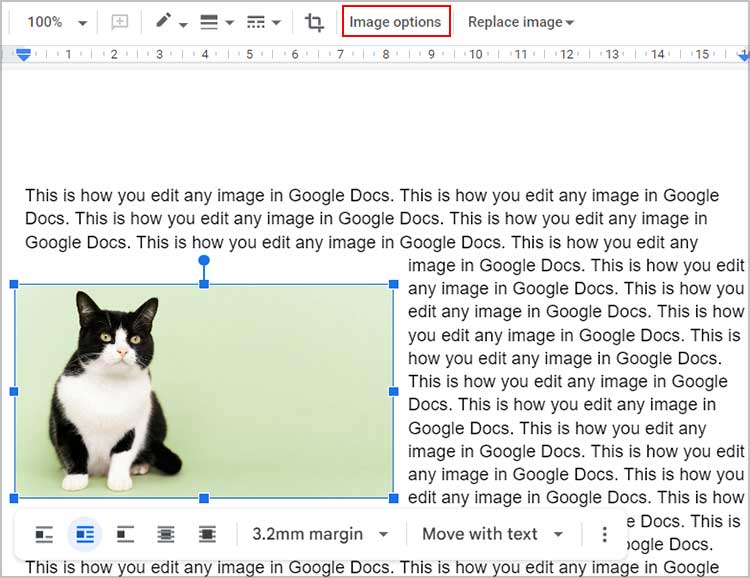Open the border weight options
Viewport: 750px width, 578px height.
[213, 22]
